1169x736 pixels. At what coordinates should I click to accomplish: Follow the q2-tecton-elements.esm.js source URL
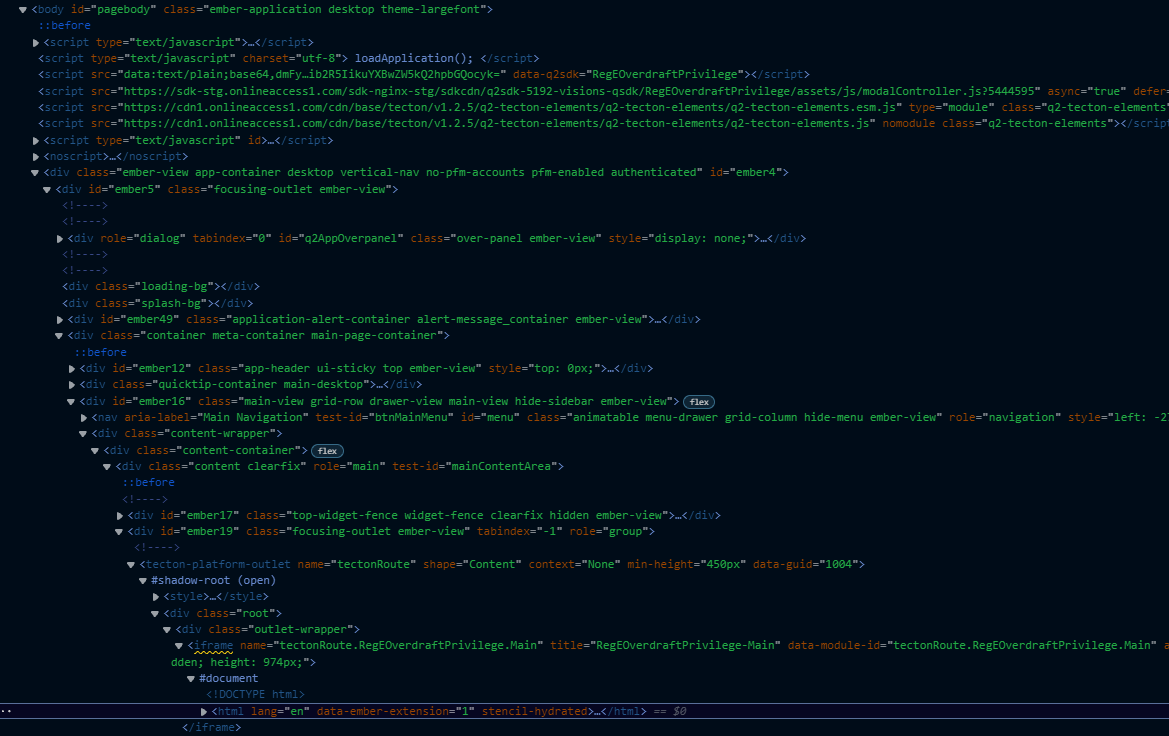[x=509, y=107]
